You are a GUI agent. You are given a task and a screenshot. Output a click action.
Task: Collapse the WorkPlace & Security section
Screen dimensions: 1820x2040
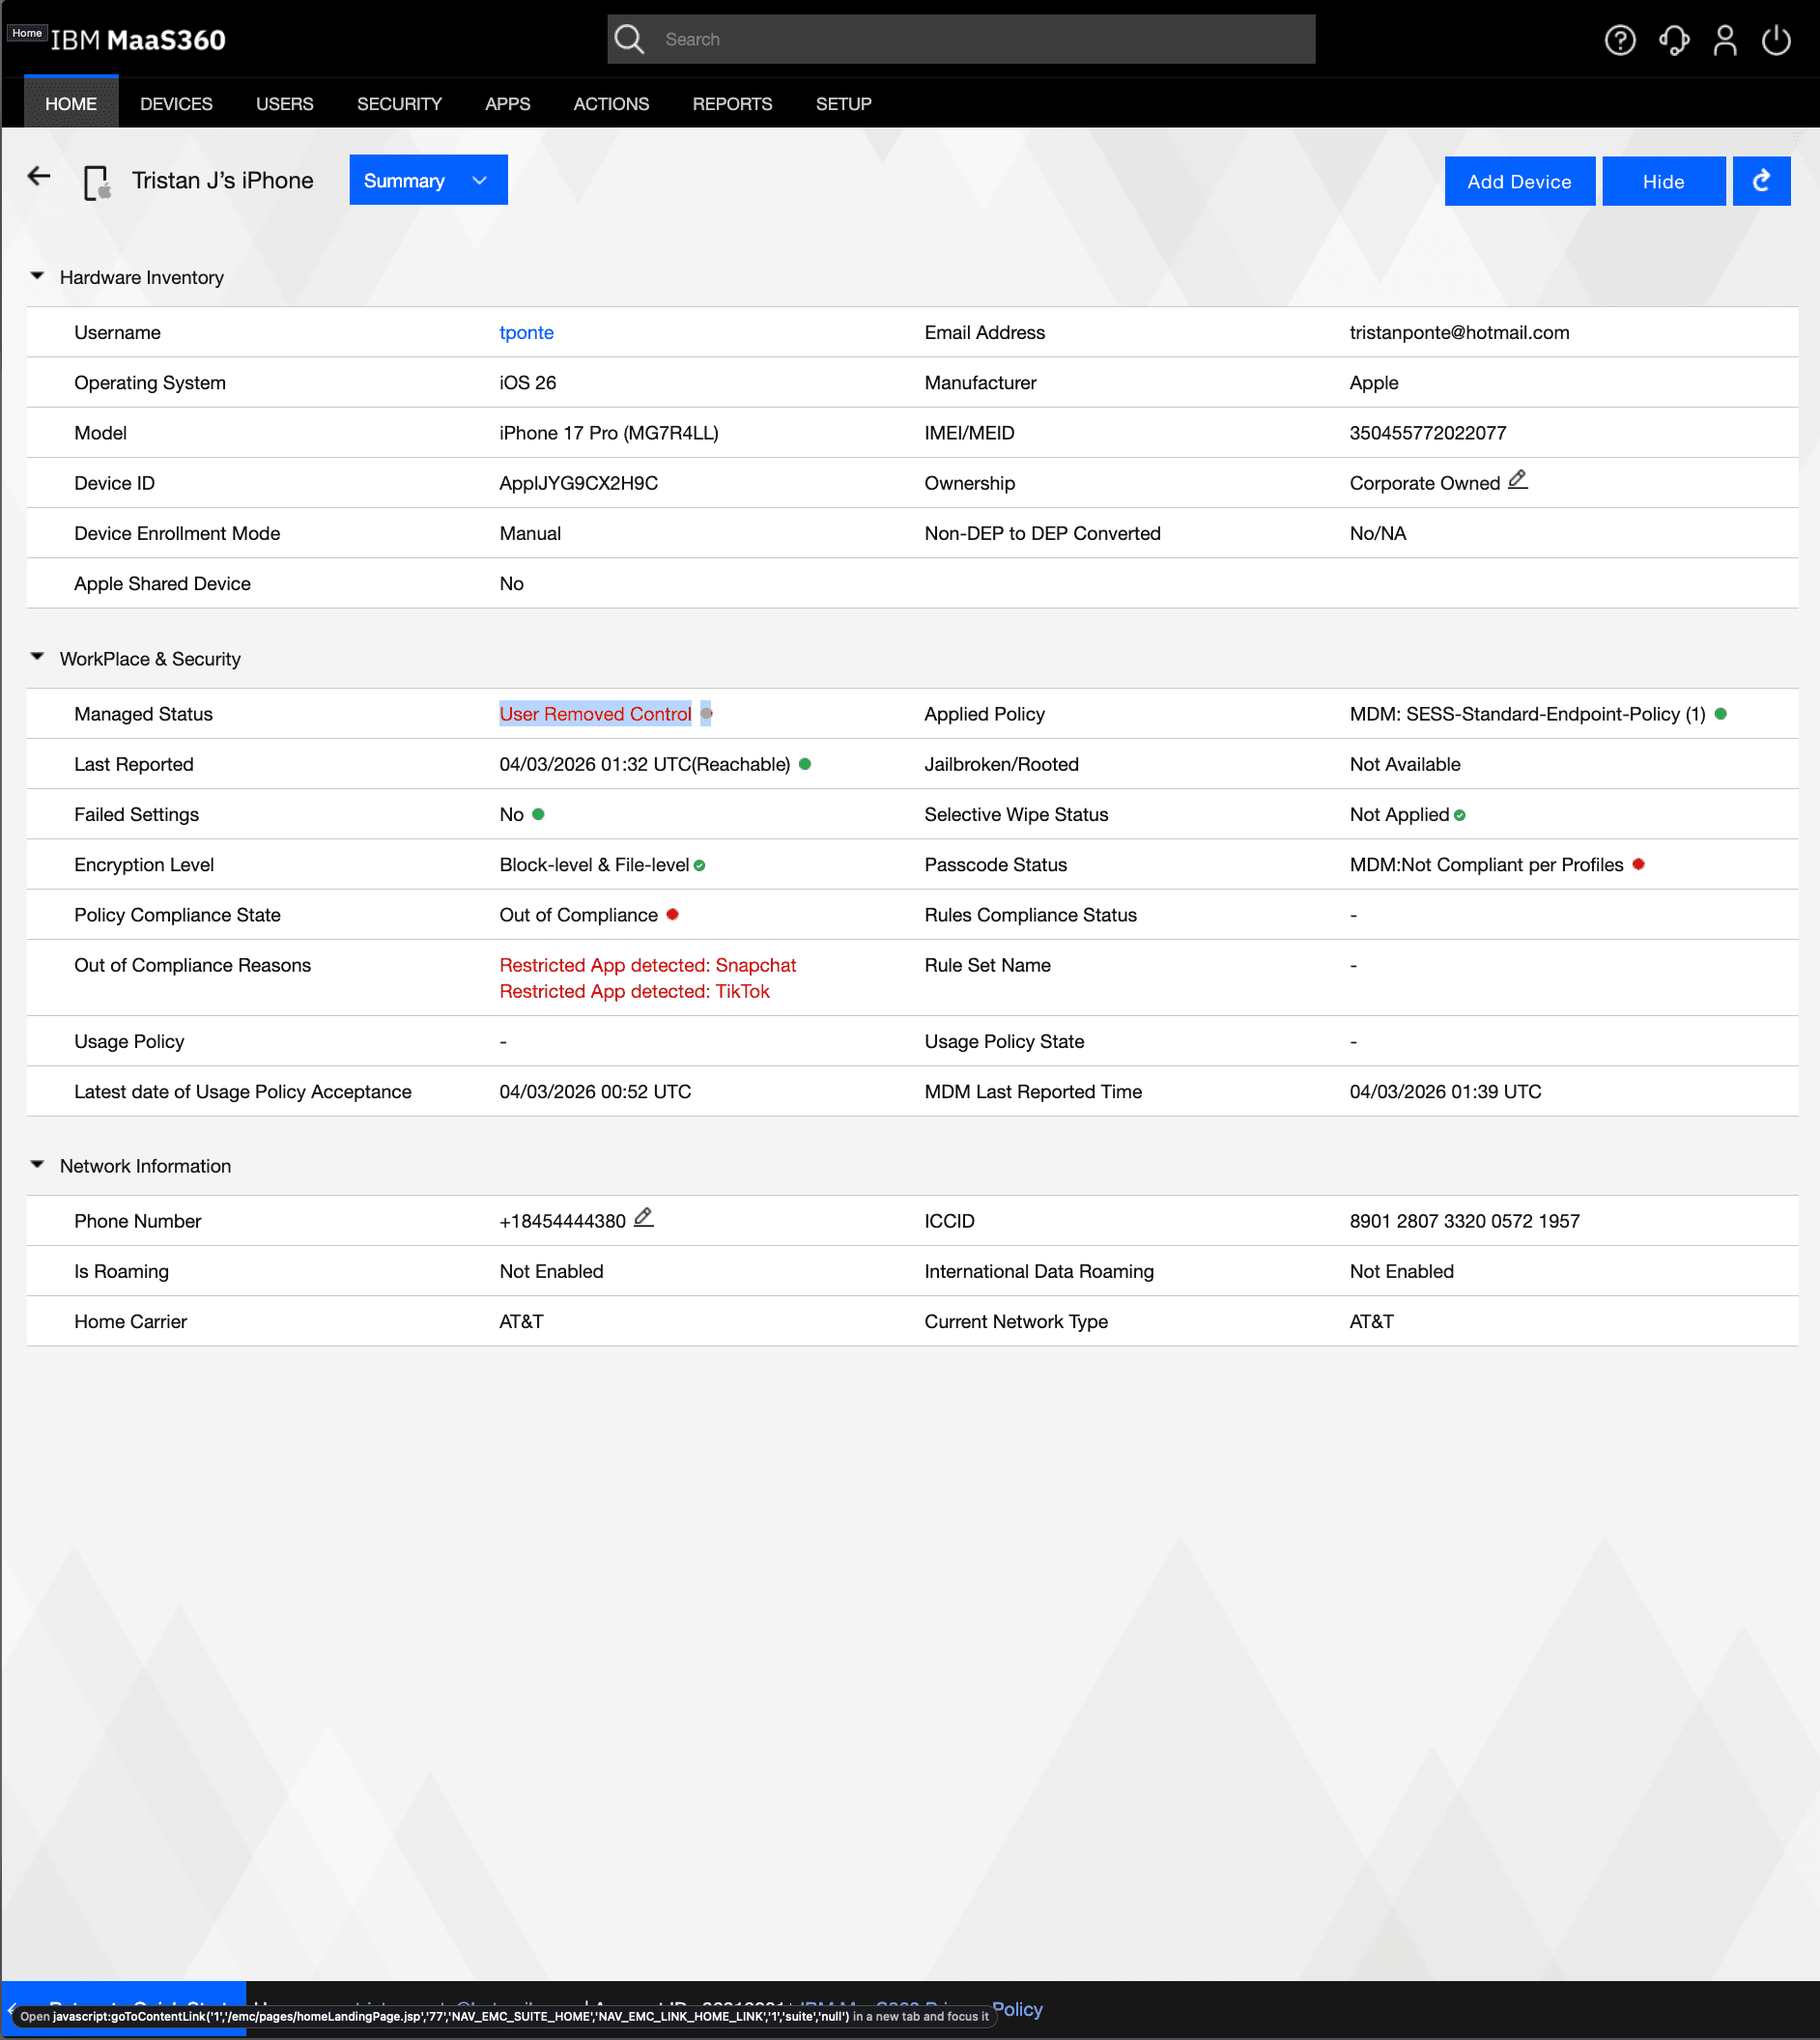(x=37, y=657)
